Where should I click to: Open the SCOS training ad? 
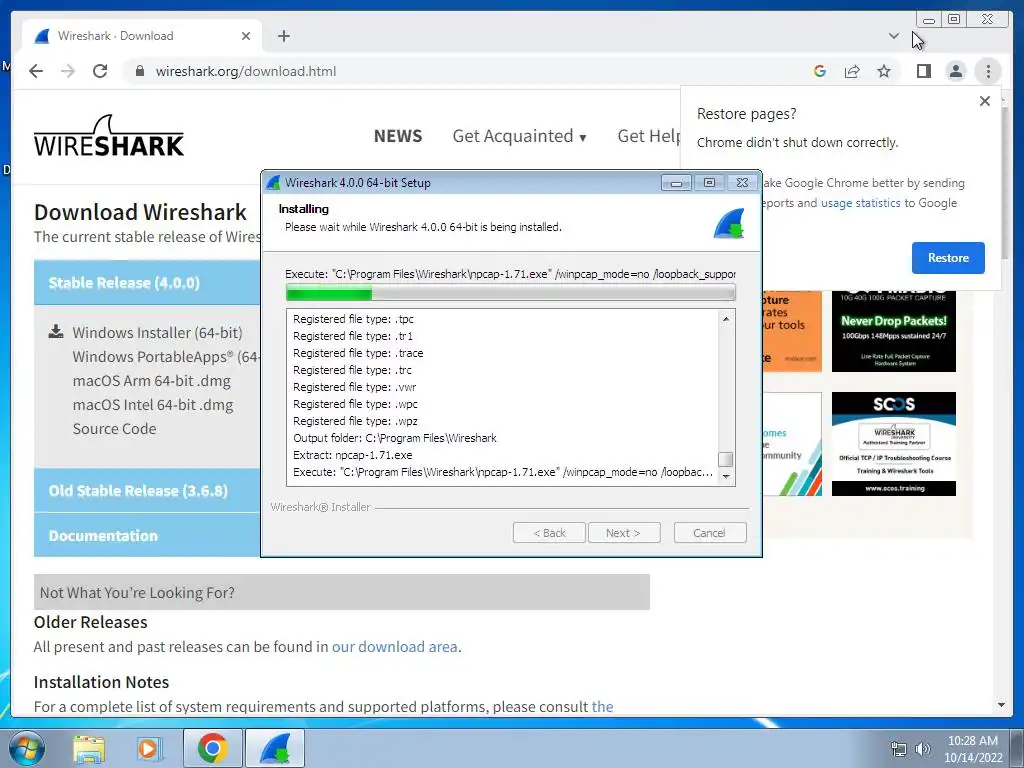tap(893, 444)
